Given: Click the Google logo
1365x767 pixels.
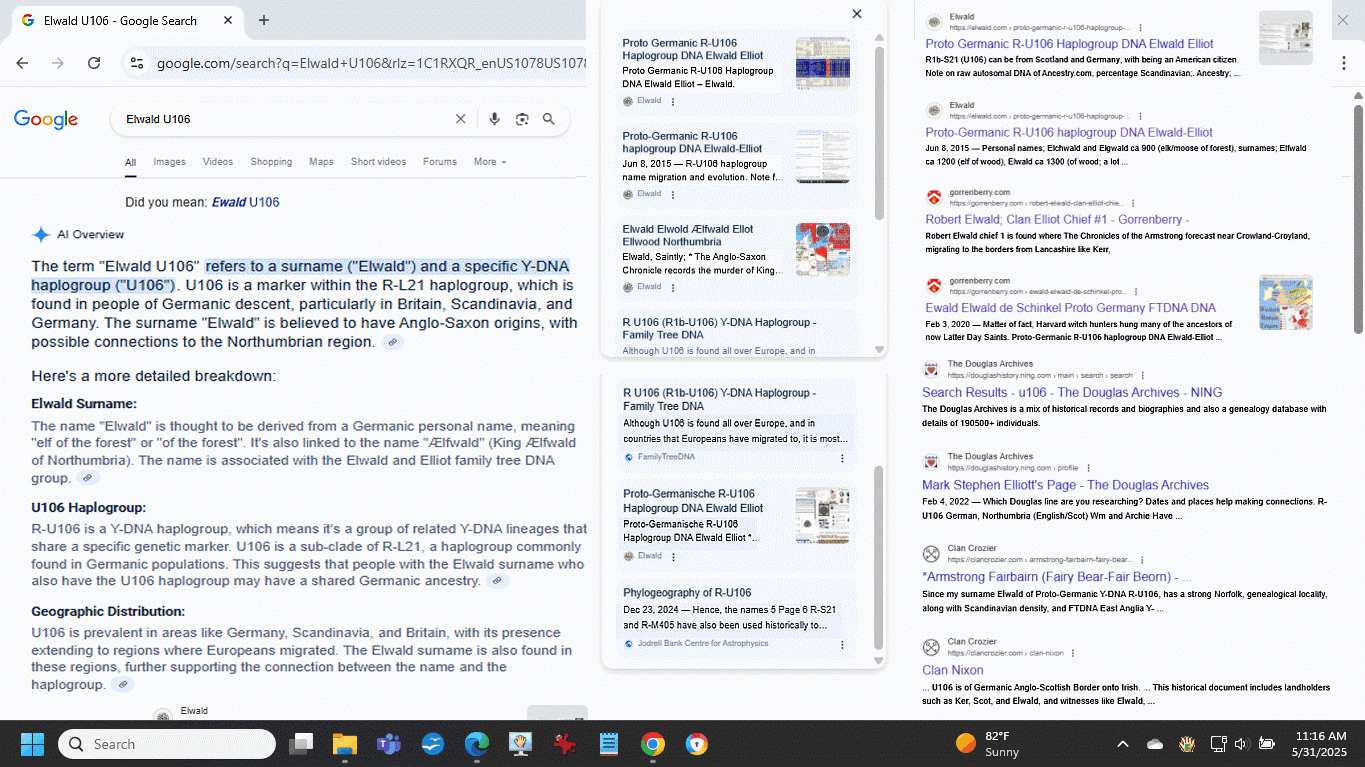Looking at the screenshot, I should point(46,119).
